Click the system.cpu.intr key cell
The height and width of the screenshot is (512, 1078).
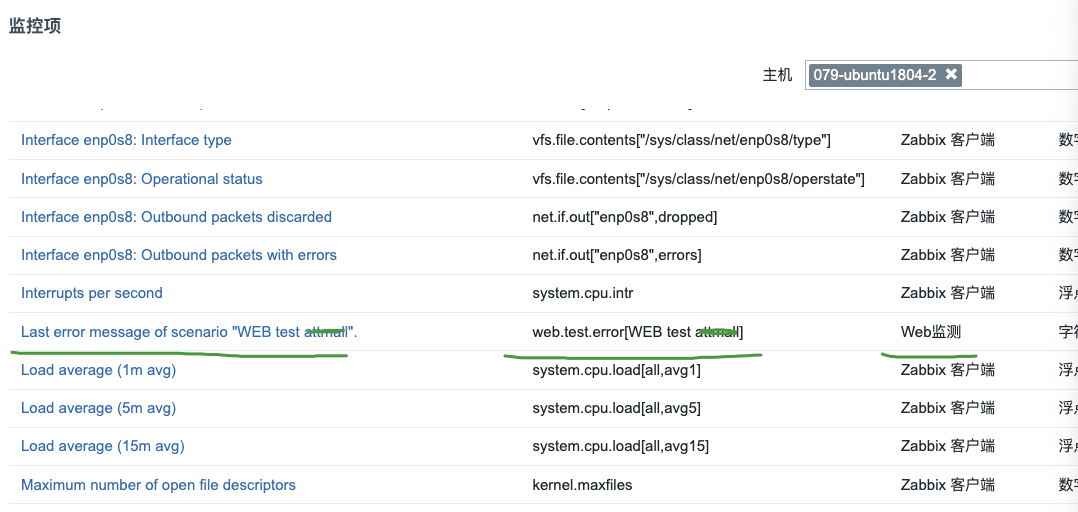click(582, 293)
